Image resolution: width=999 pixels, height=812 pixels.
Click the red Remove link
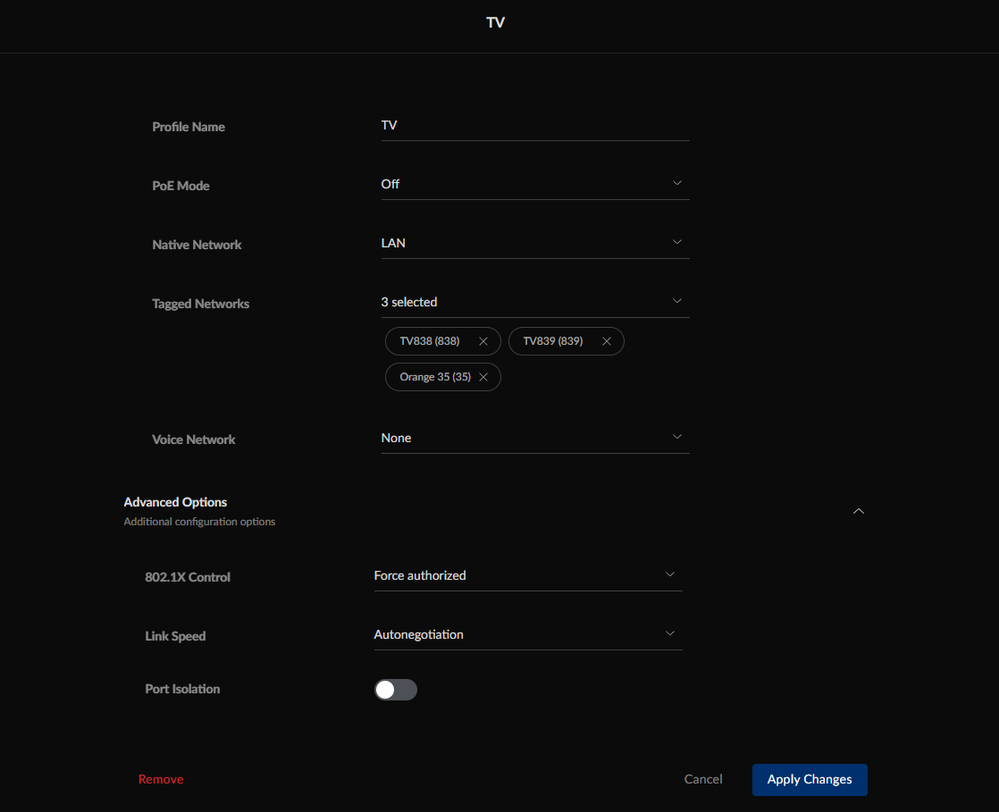tap(161, 779)
